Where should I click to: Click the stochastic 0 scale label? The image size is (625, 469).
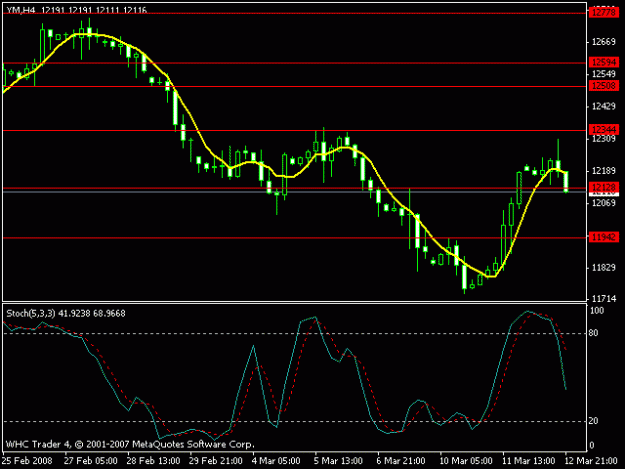point(592,445)
